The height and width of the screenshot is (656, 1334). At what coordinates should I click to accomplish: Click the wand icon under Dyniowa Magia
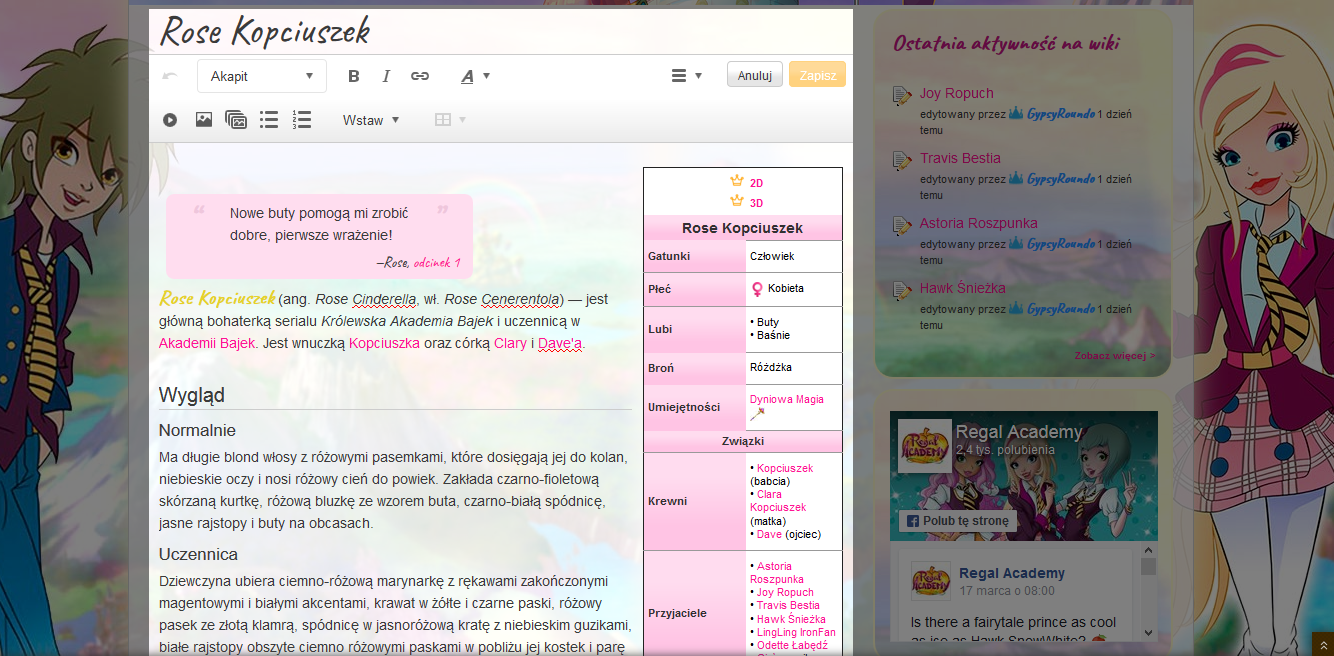point(757,414)
